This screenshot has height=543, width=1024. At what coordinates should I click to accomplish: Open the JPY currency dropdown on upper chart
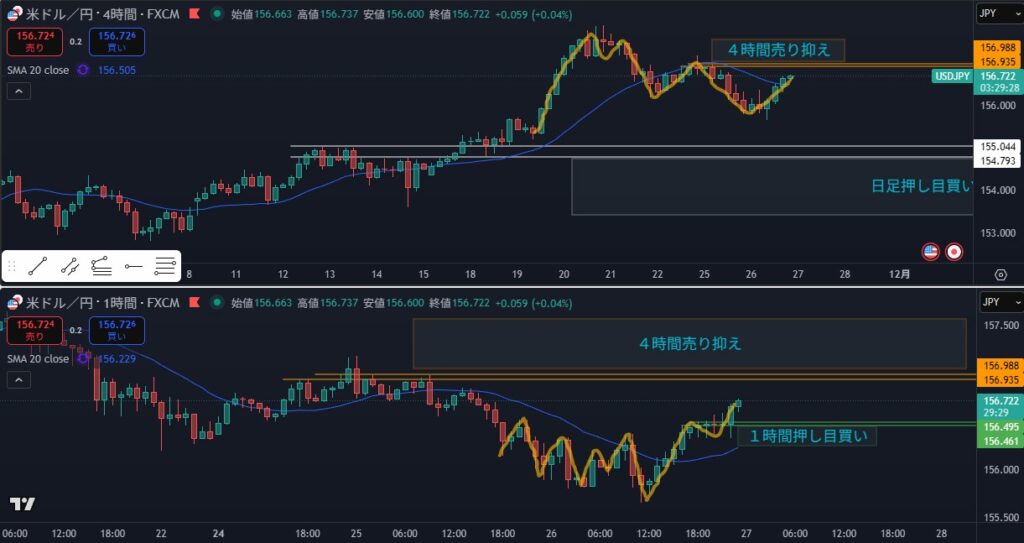pos(999,15)
